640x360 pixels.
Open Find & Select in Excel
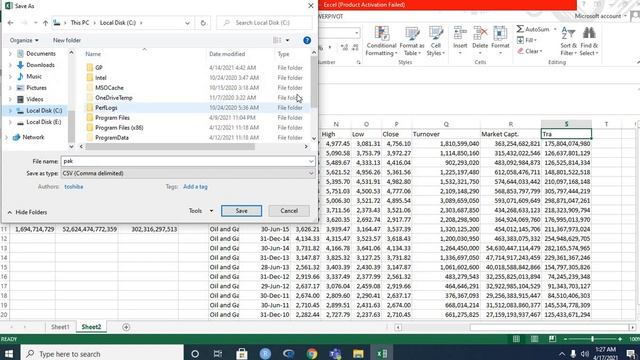coord(589,41)
